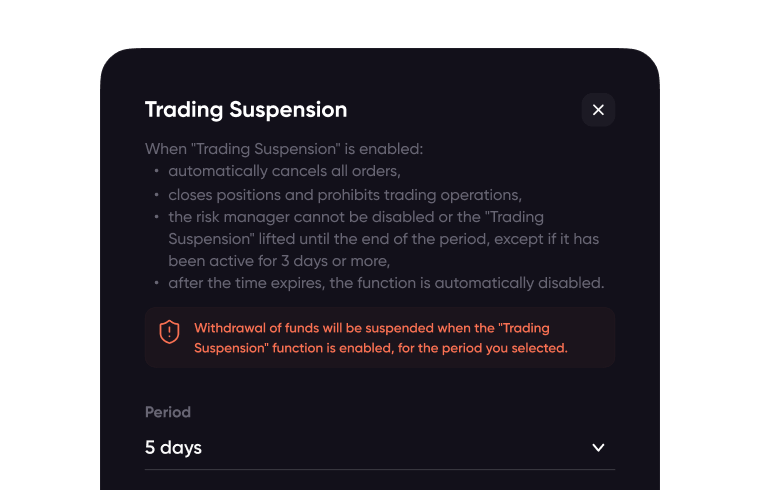The width and height of the screenshot is (760, 490).
Task: Expand the Period dropdown chevron
Action: [x=598, y=447]
